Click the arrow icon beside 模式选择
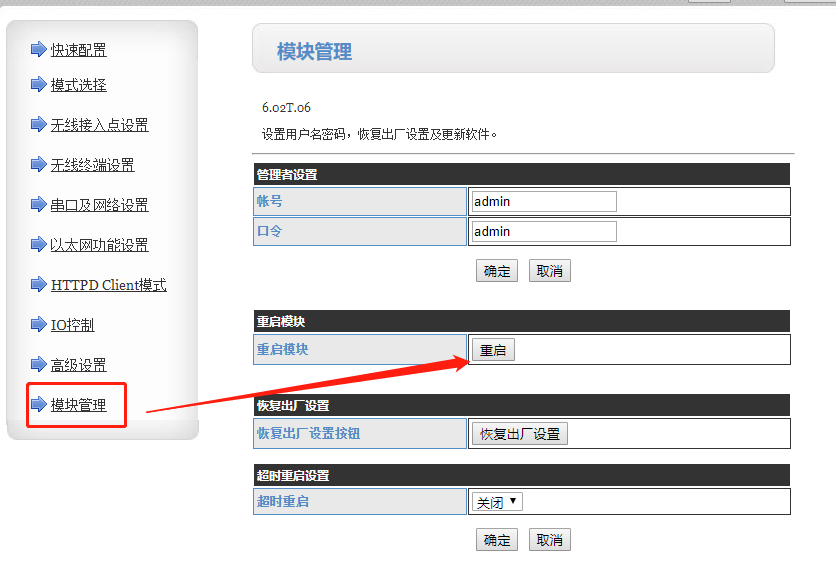836x565 pixels. tap(39, 85)
